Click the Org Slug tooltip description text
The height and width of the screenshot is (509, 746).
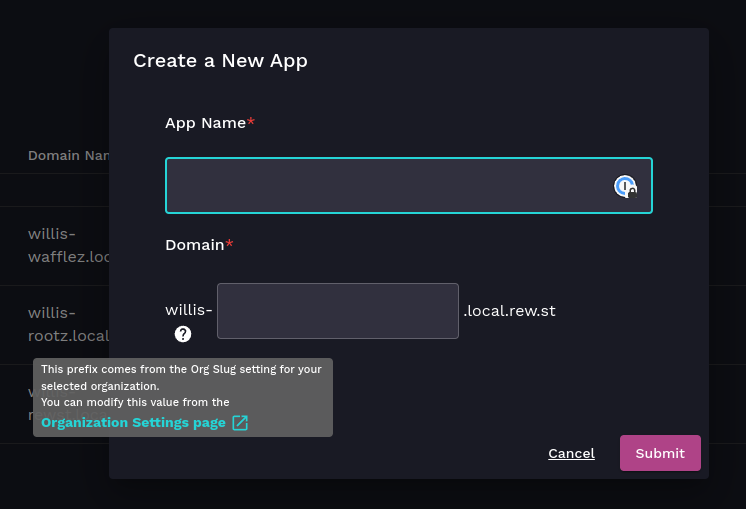click(180, 377)
